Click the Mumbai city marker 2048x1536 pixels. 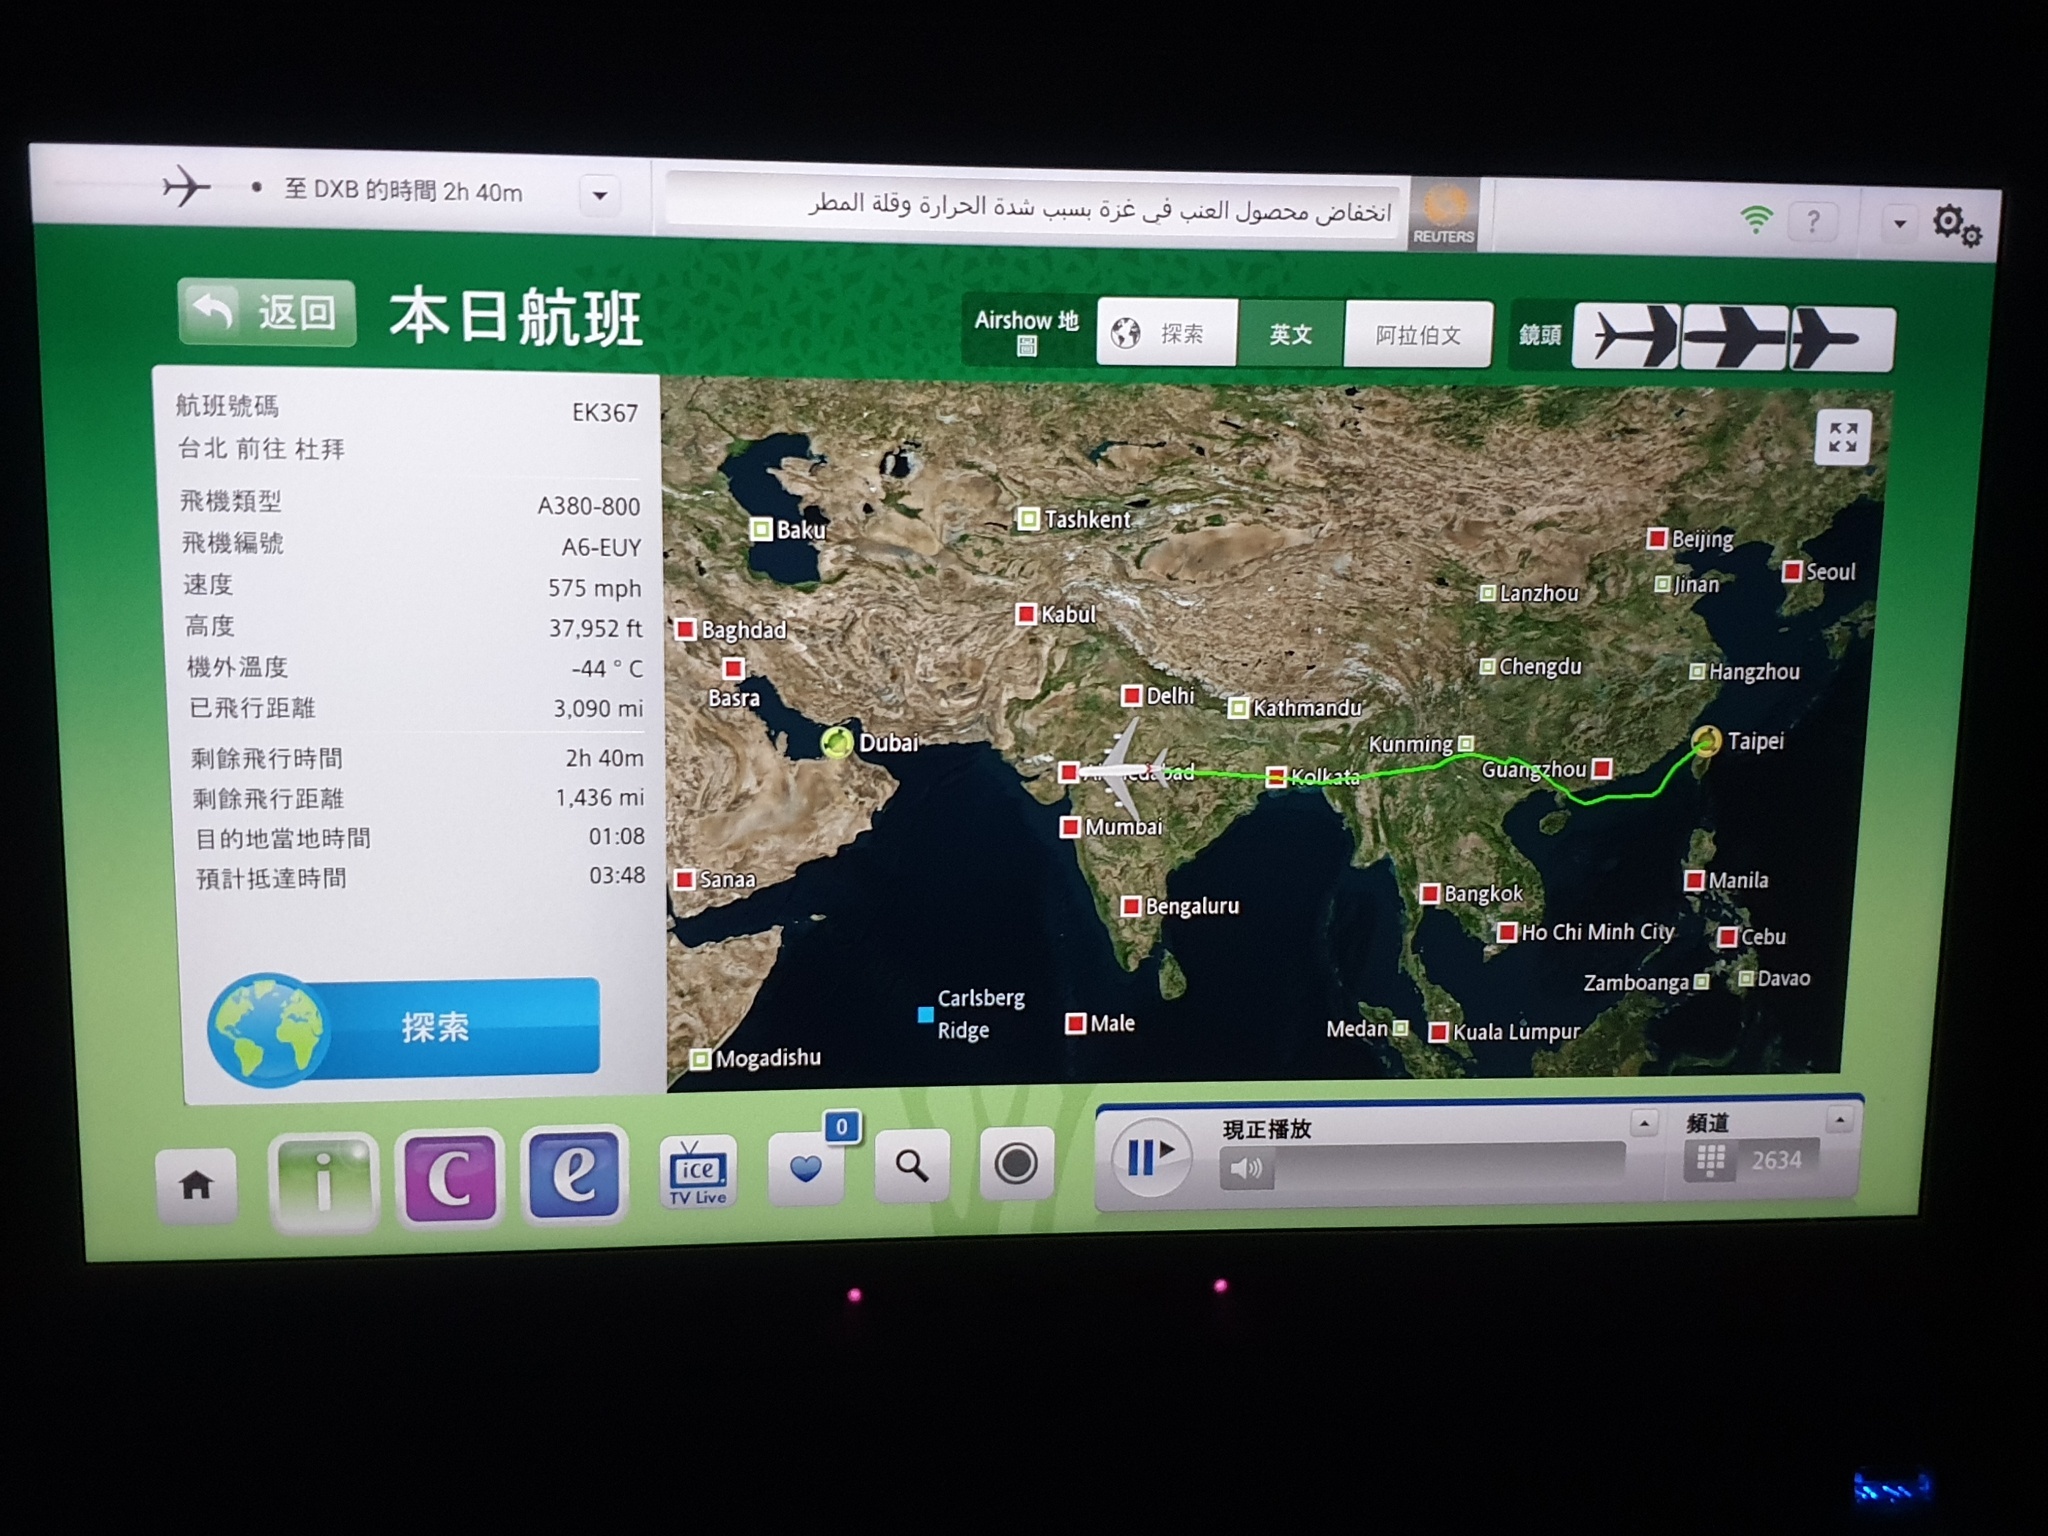tap(1070, 827)
